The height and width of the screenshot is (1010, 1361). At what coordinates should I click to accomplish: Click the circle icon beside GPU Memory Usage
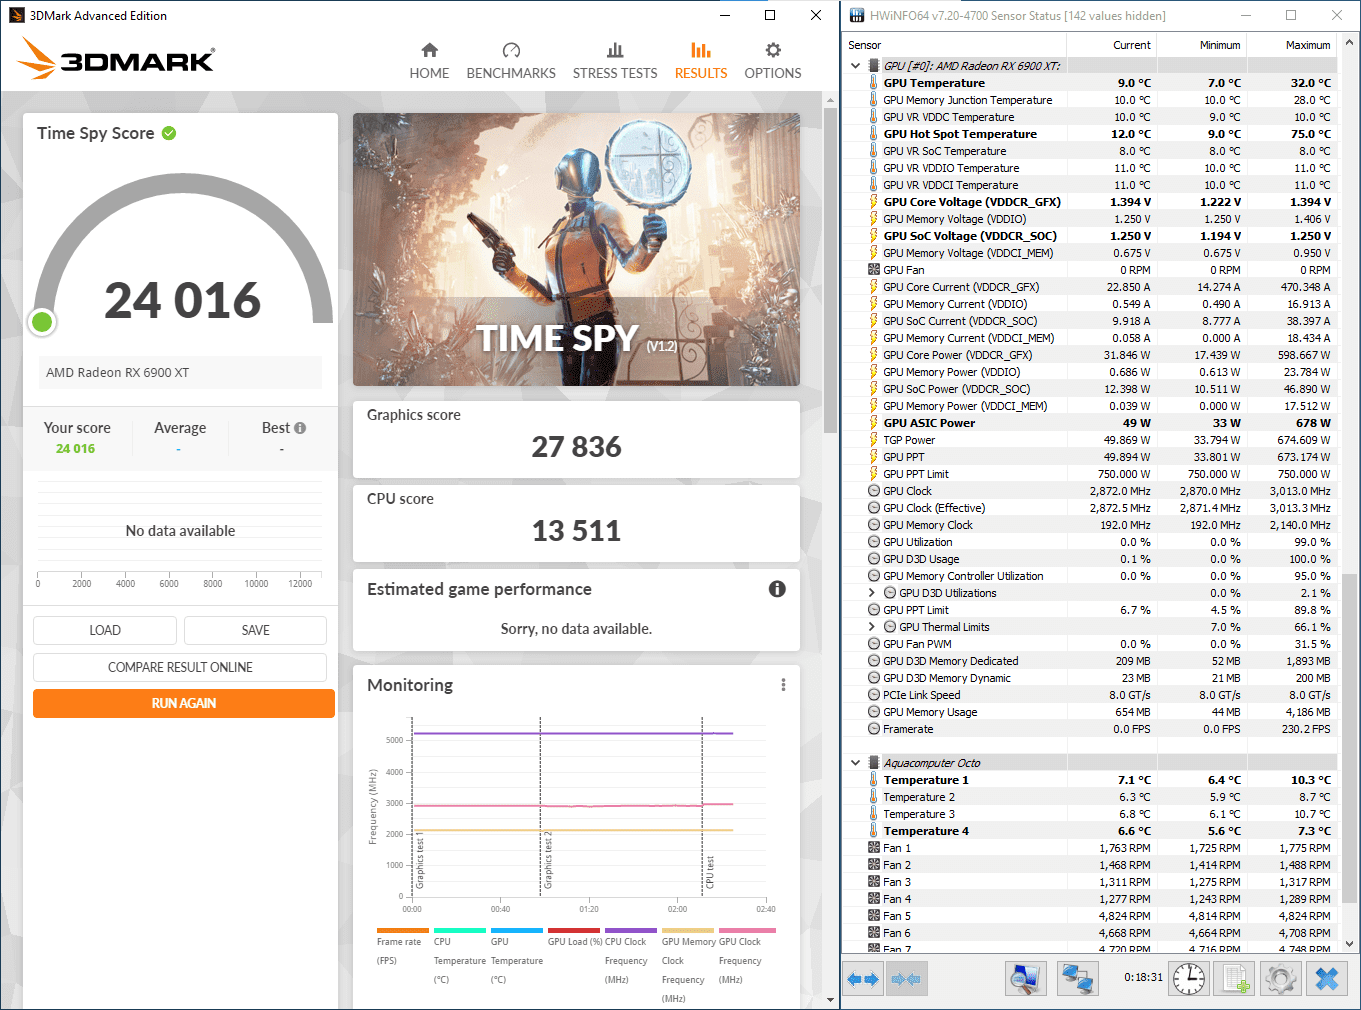(873, 712)
